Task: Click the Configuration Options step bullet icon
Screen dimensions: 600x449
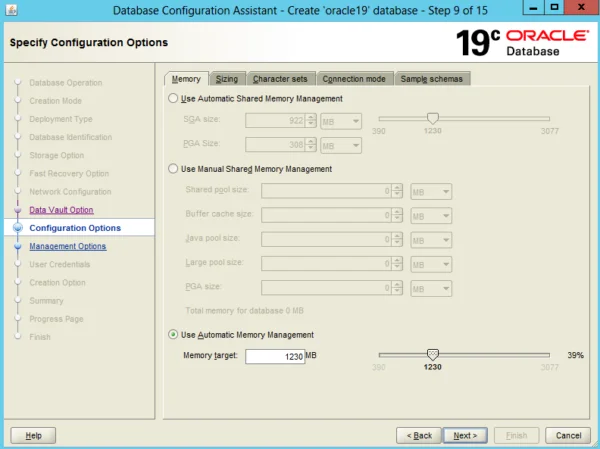Action: point(18,228)
